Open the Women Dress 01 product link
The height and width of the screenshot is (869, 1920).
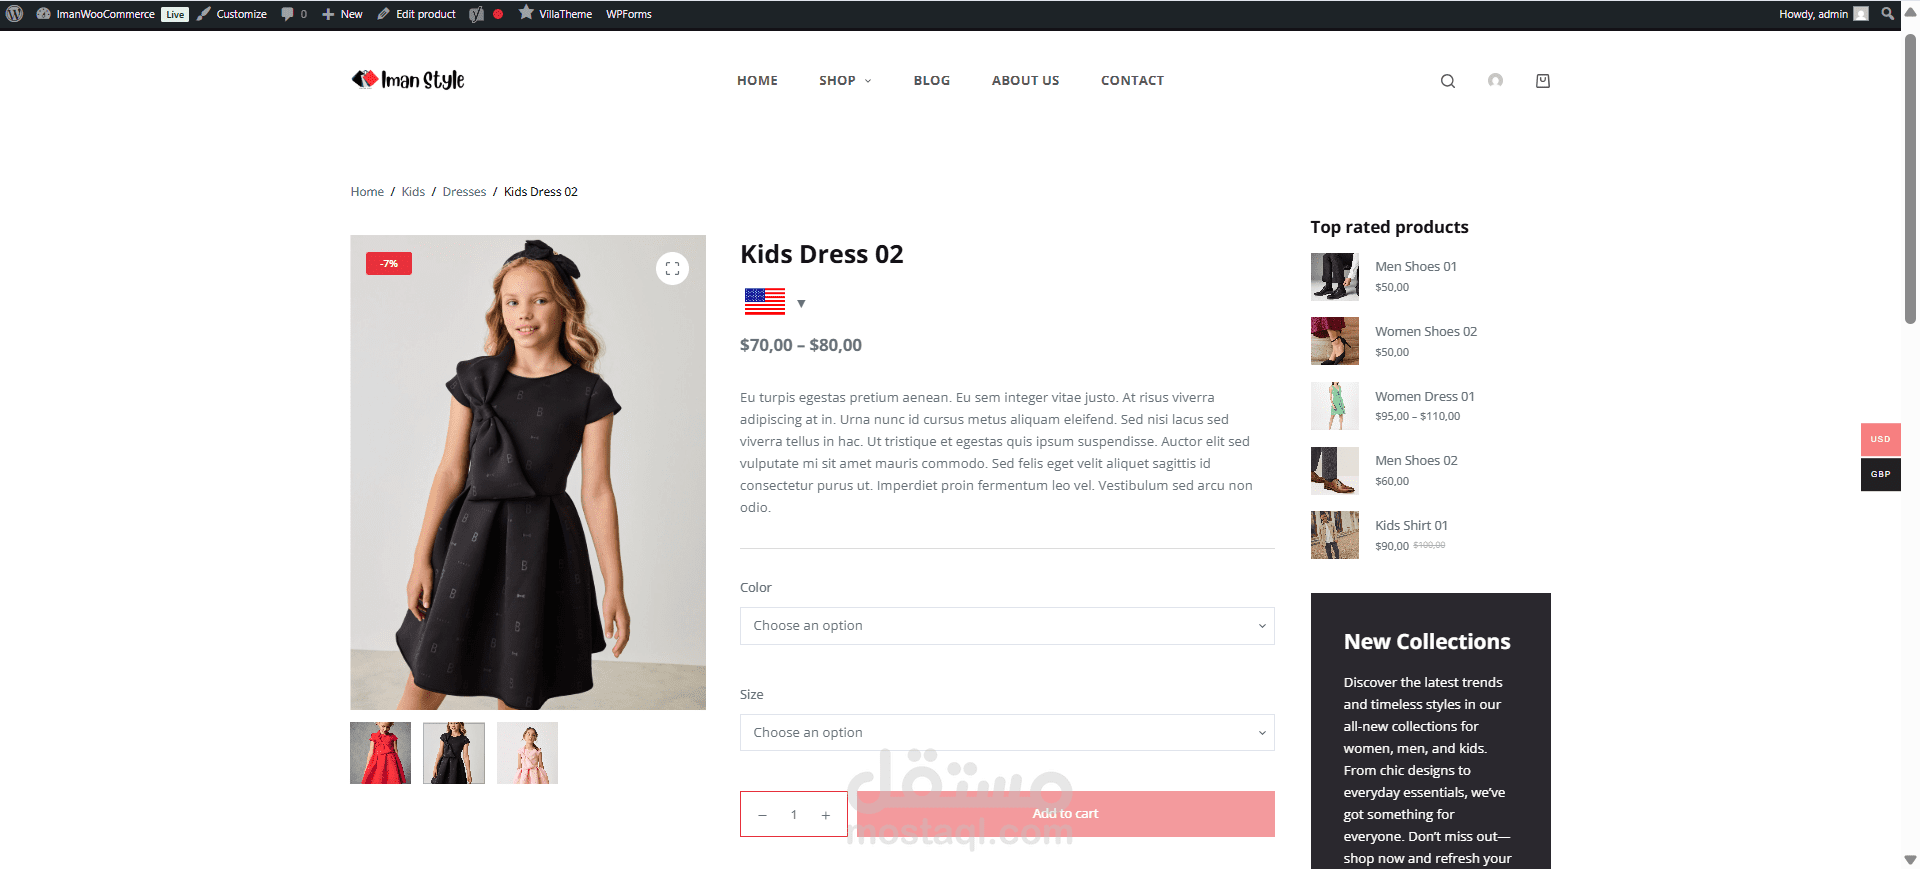1424,397
